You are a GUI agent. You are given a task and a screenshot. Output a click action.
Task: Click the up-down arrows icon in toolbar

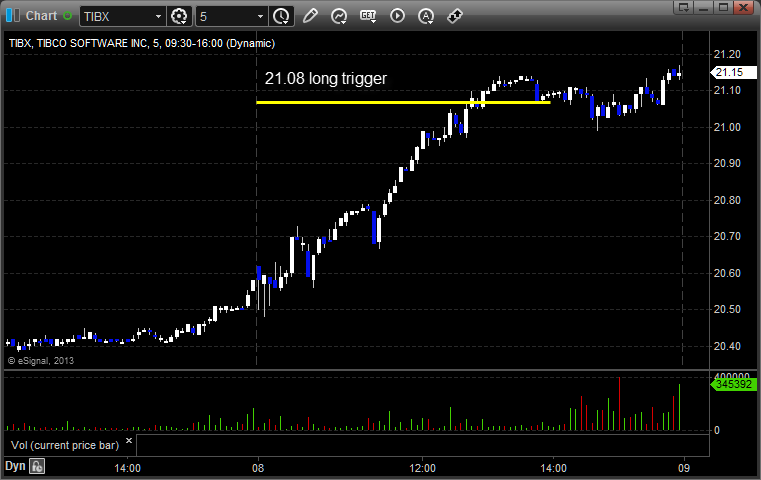[x=455, y=17]
